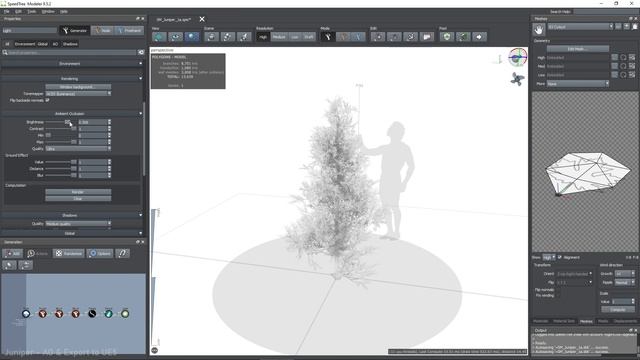Select the blue tree Mode icon
This screenshot has width=640, height=360.
click(358, 37)
